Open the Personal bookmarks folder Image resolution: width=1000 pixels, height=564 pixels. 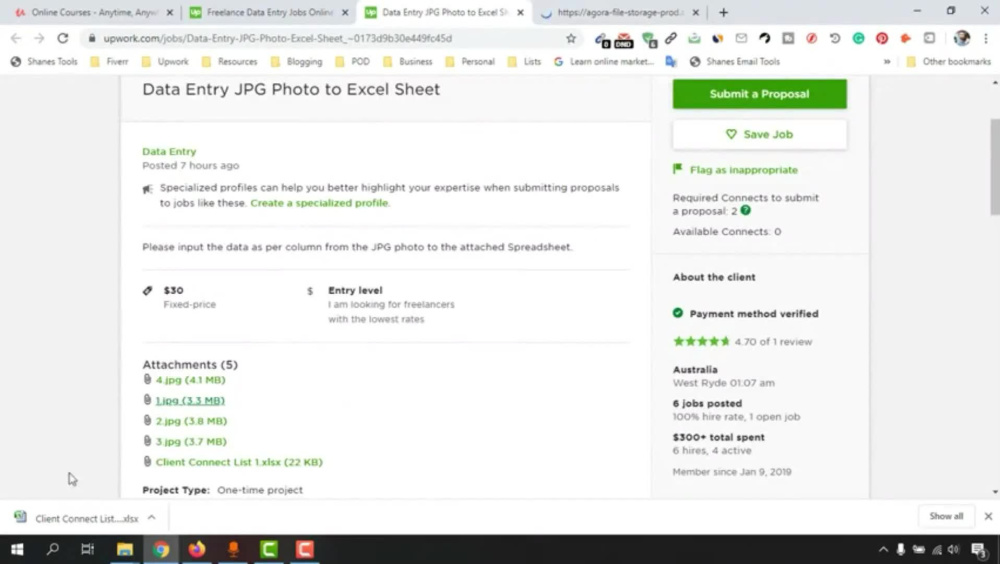[x=470, y=61]
